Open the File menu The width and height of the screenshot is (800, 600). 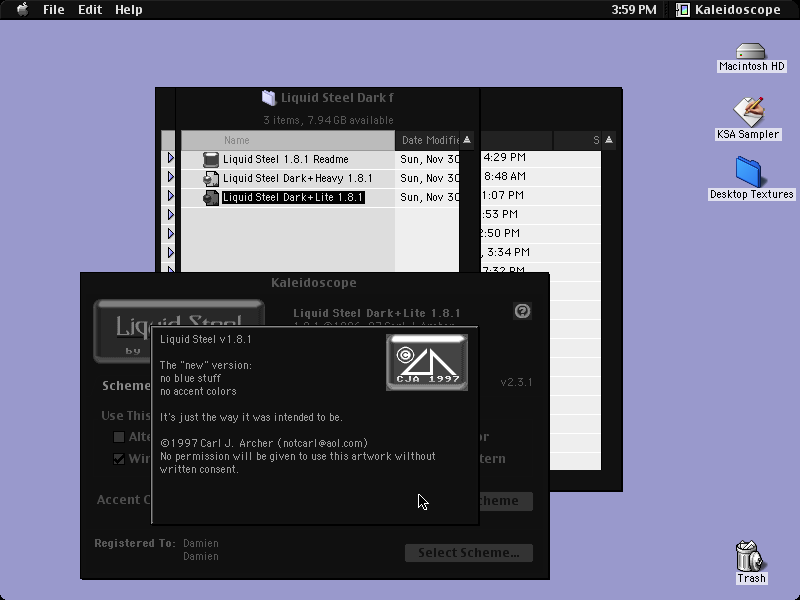pyautogui.click(x=54, y=10)
